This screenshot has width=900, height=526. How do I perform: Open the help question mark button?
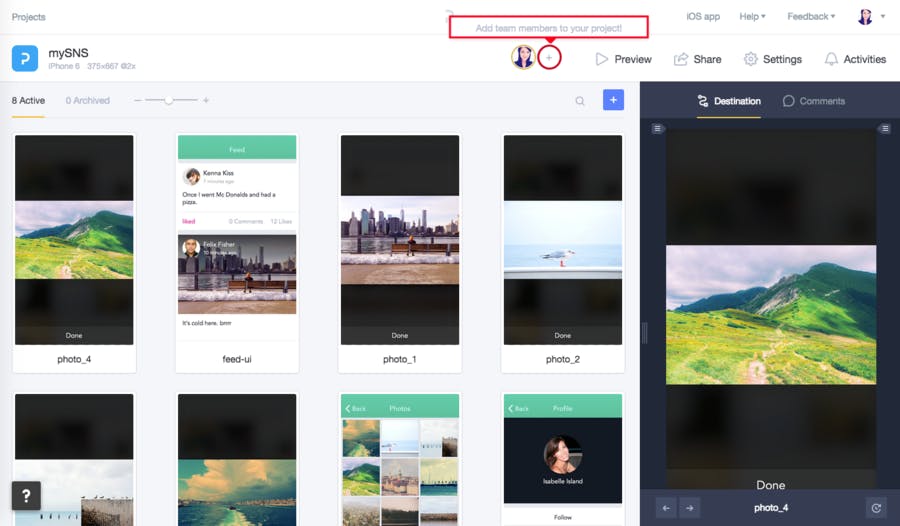[26, 496]
